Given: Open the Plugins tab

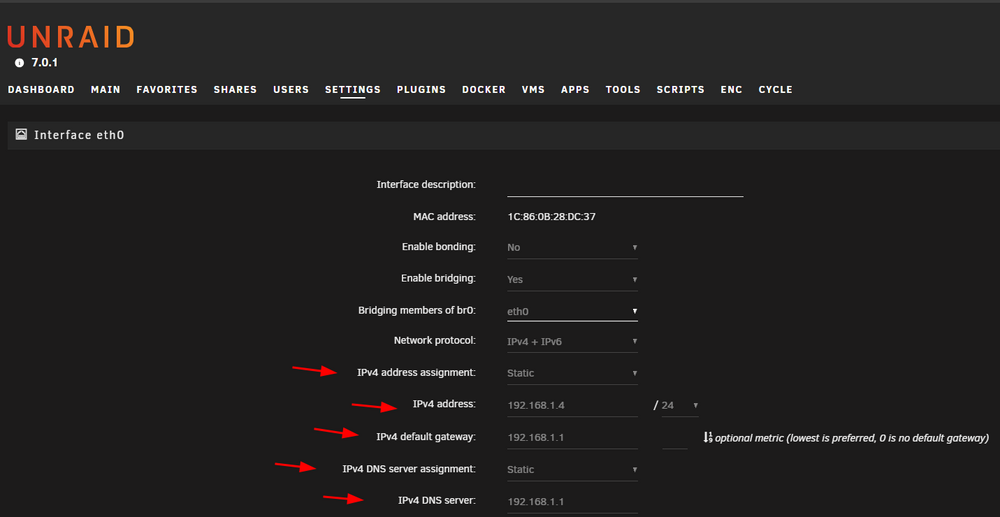Looking at the screenshot, I should 421,90.
